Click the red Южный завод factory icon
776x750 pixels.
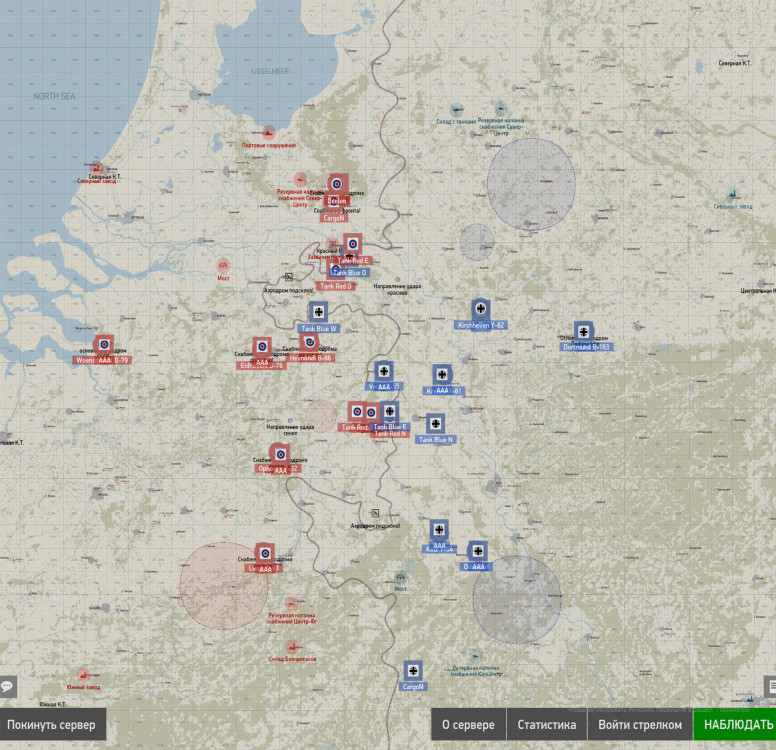[83, 675]
